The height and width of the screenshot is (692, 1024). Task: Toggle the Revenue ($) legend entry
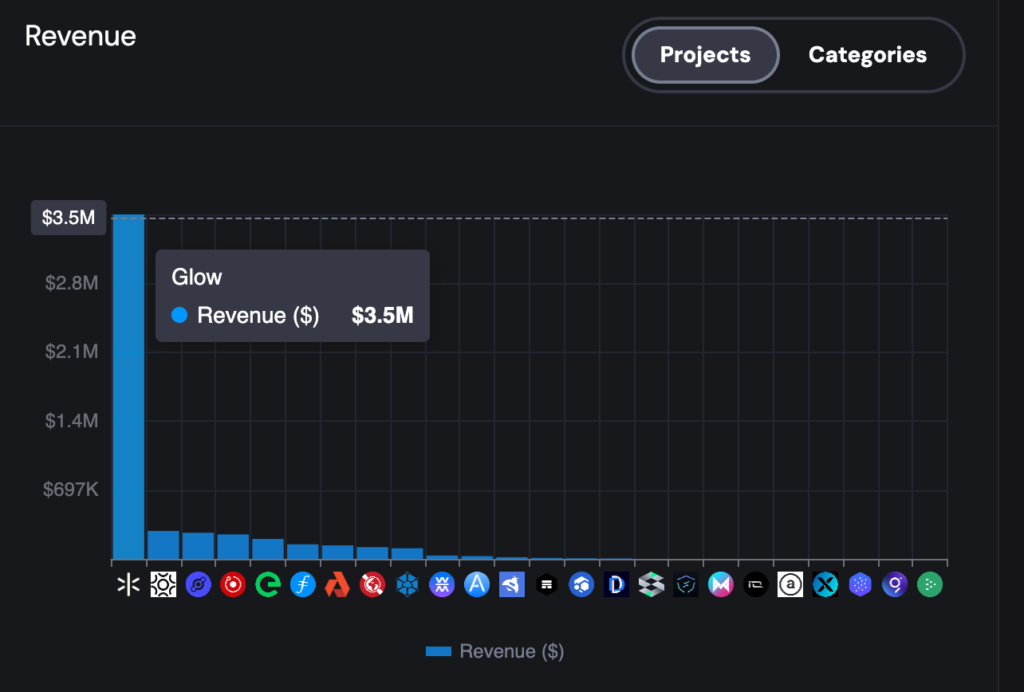494,651
